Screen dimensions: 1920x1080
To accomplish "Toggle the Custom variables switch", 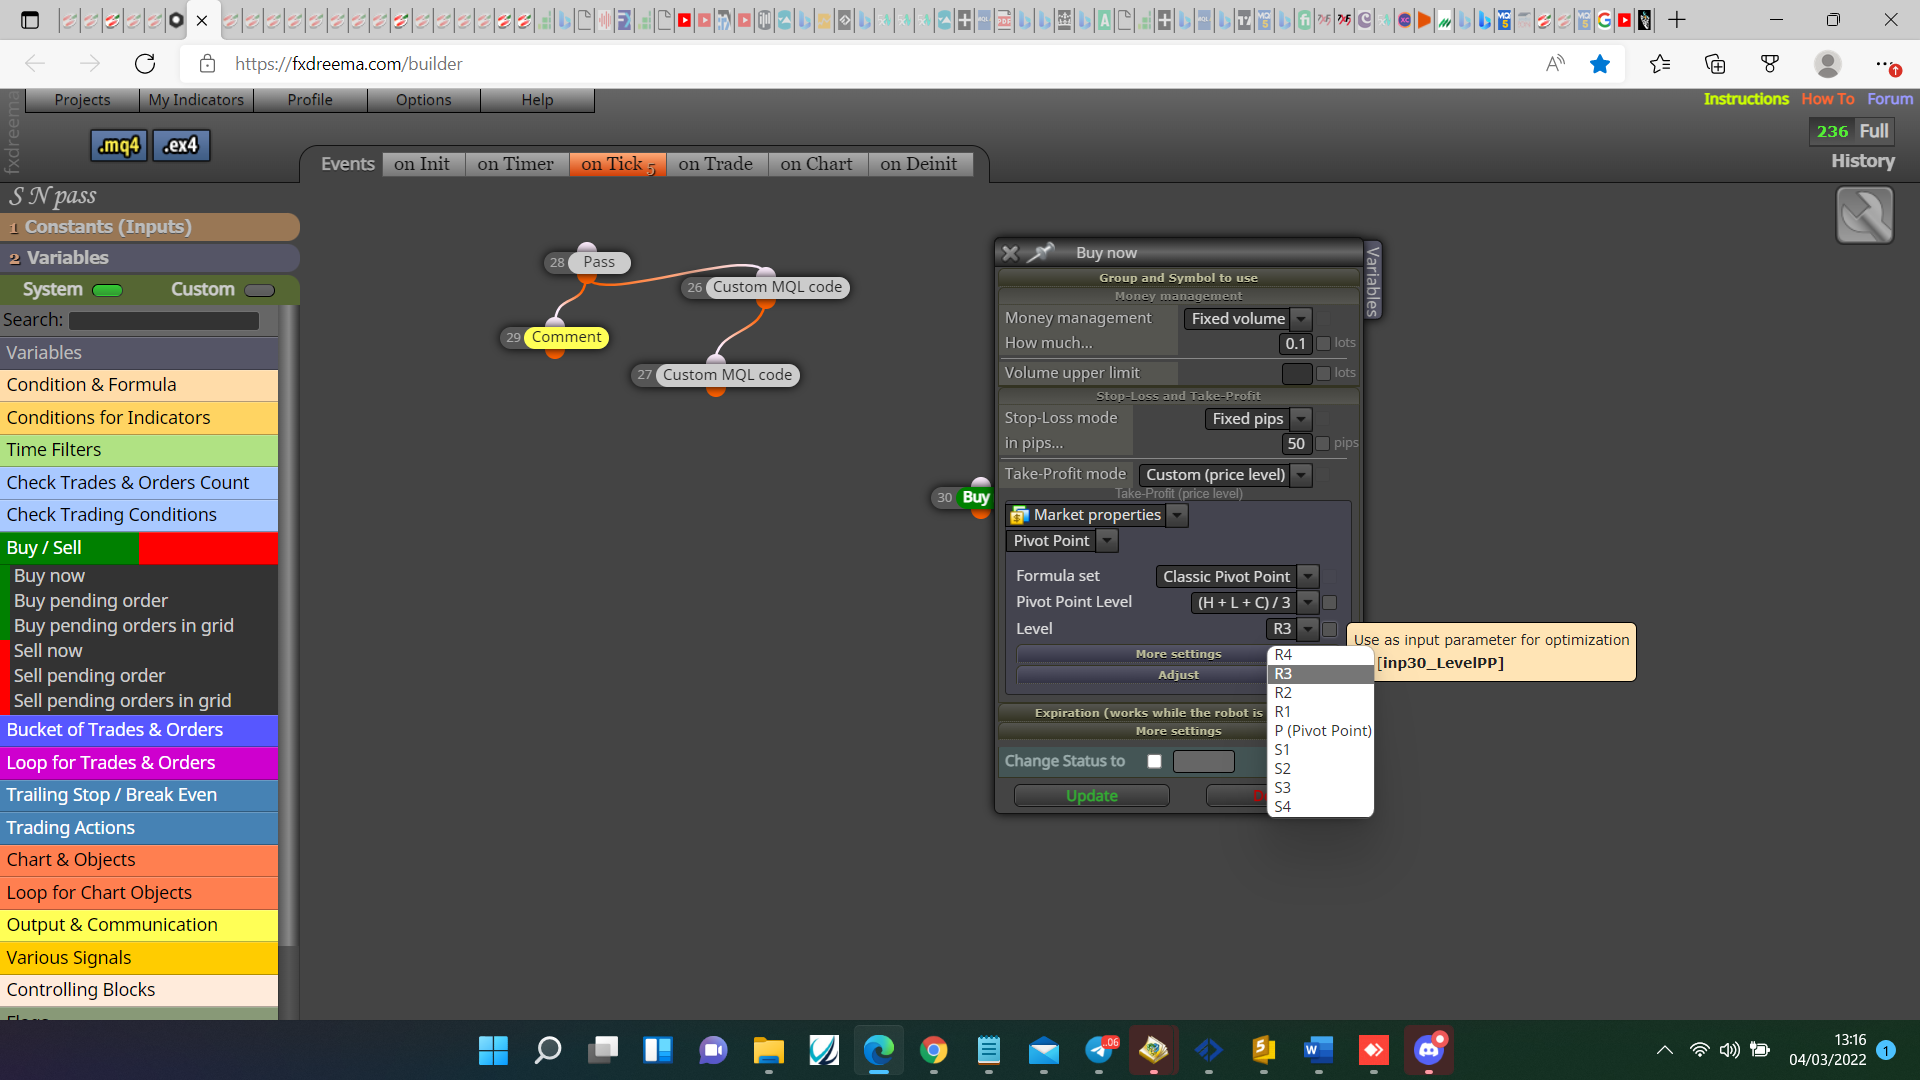I will (259, 290).
